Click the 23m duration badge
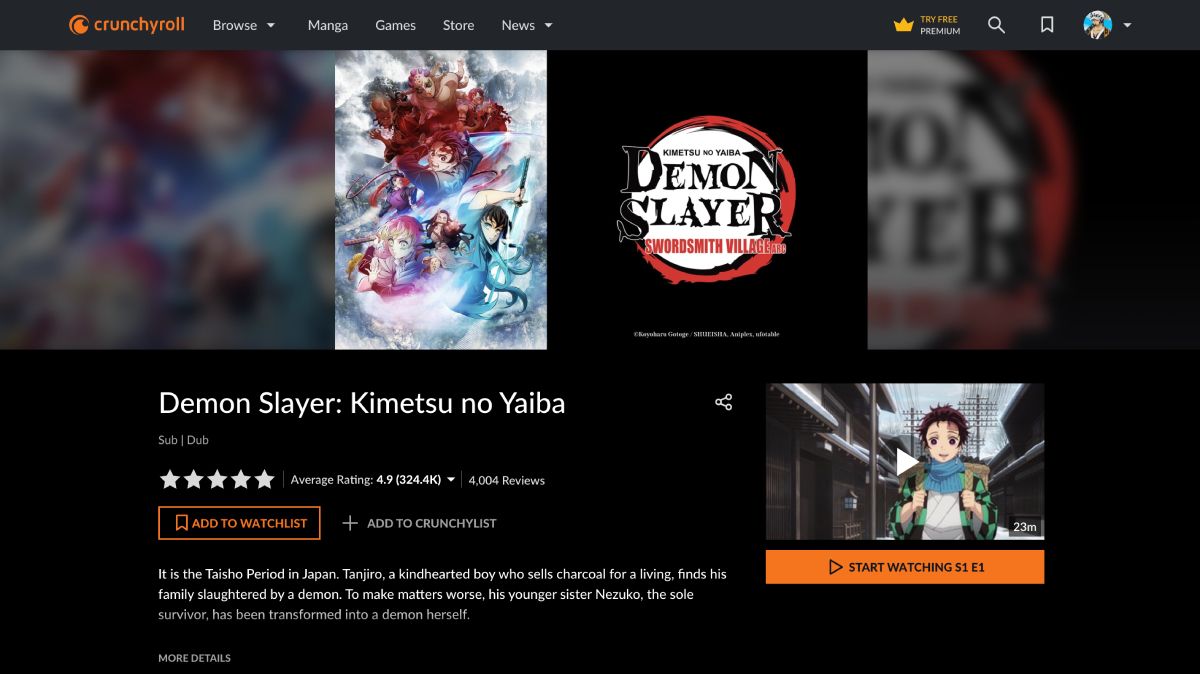1200x674 pixels. (x=1025, y=527)
